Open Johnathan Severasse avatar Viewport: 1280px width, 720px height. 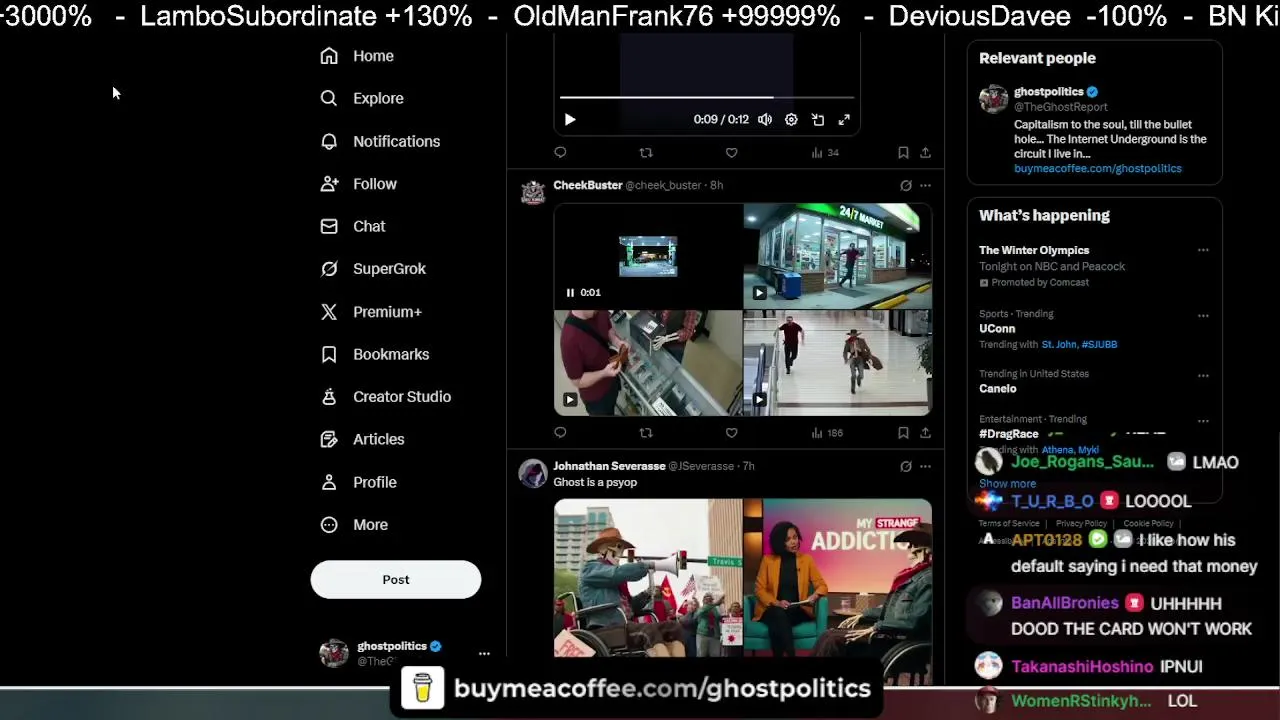coord(533,473)
